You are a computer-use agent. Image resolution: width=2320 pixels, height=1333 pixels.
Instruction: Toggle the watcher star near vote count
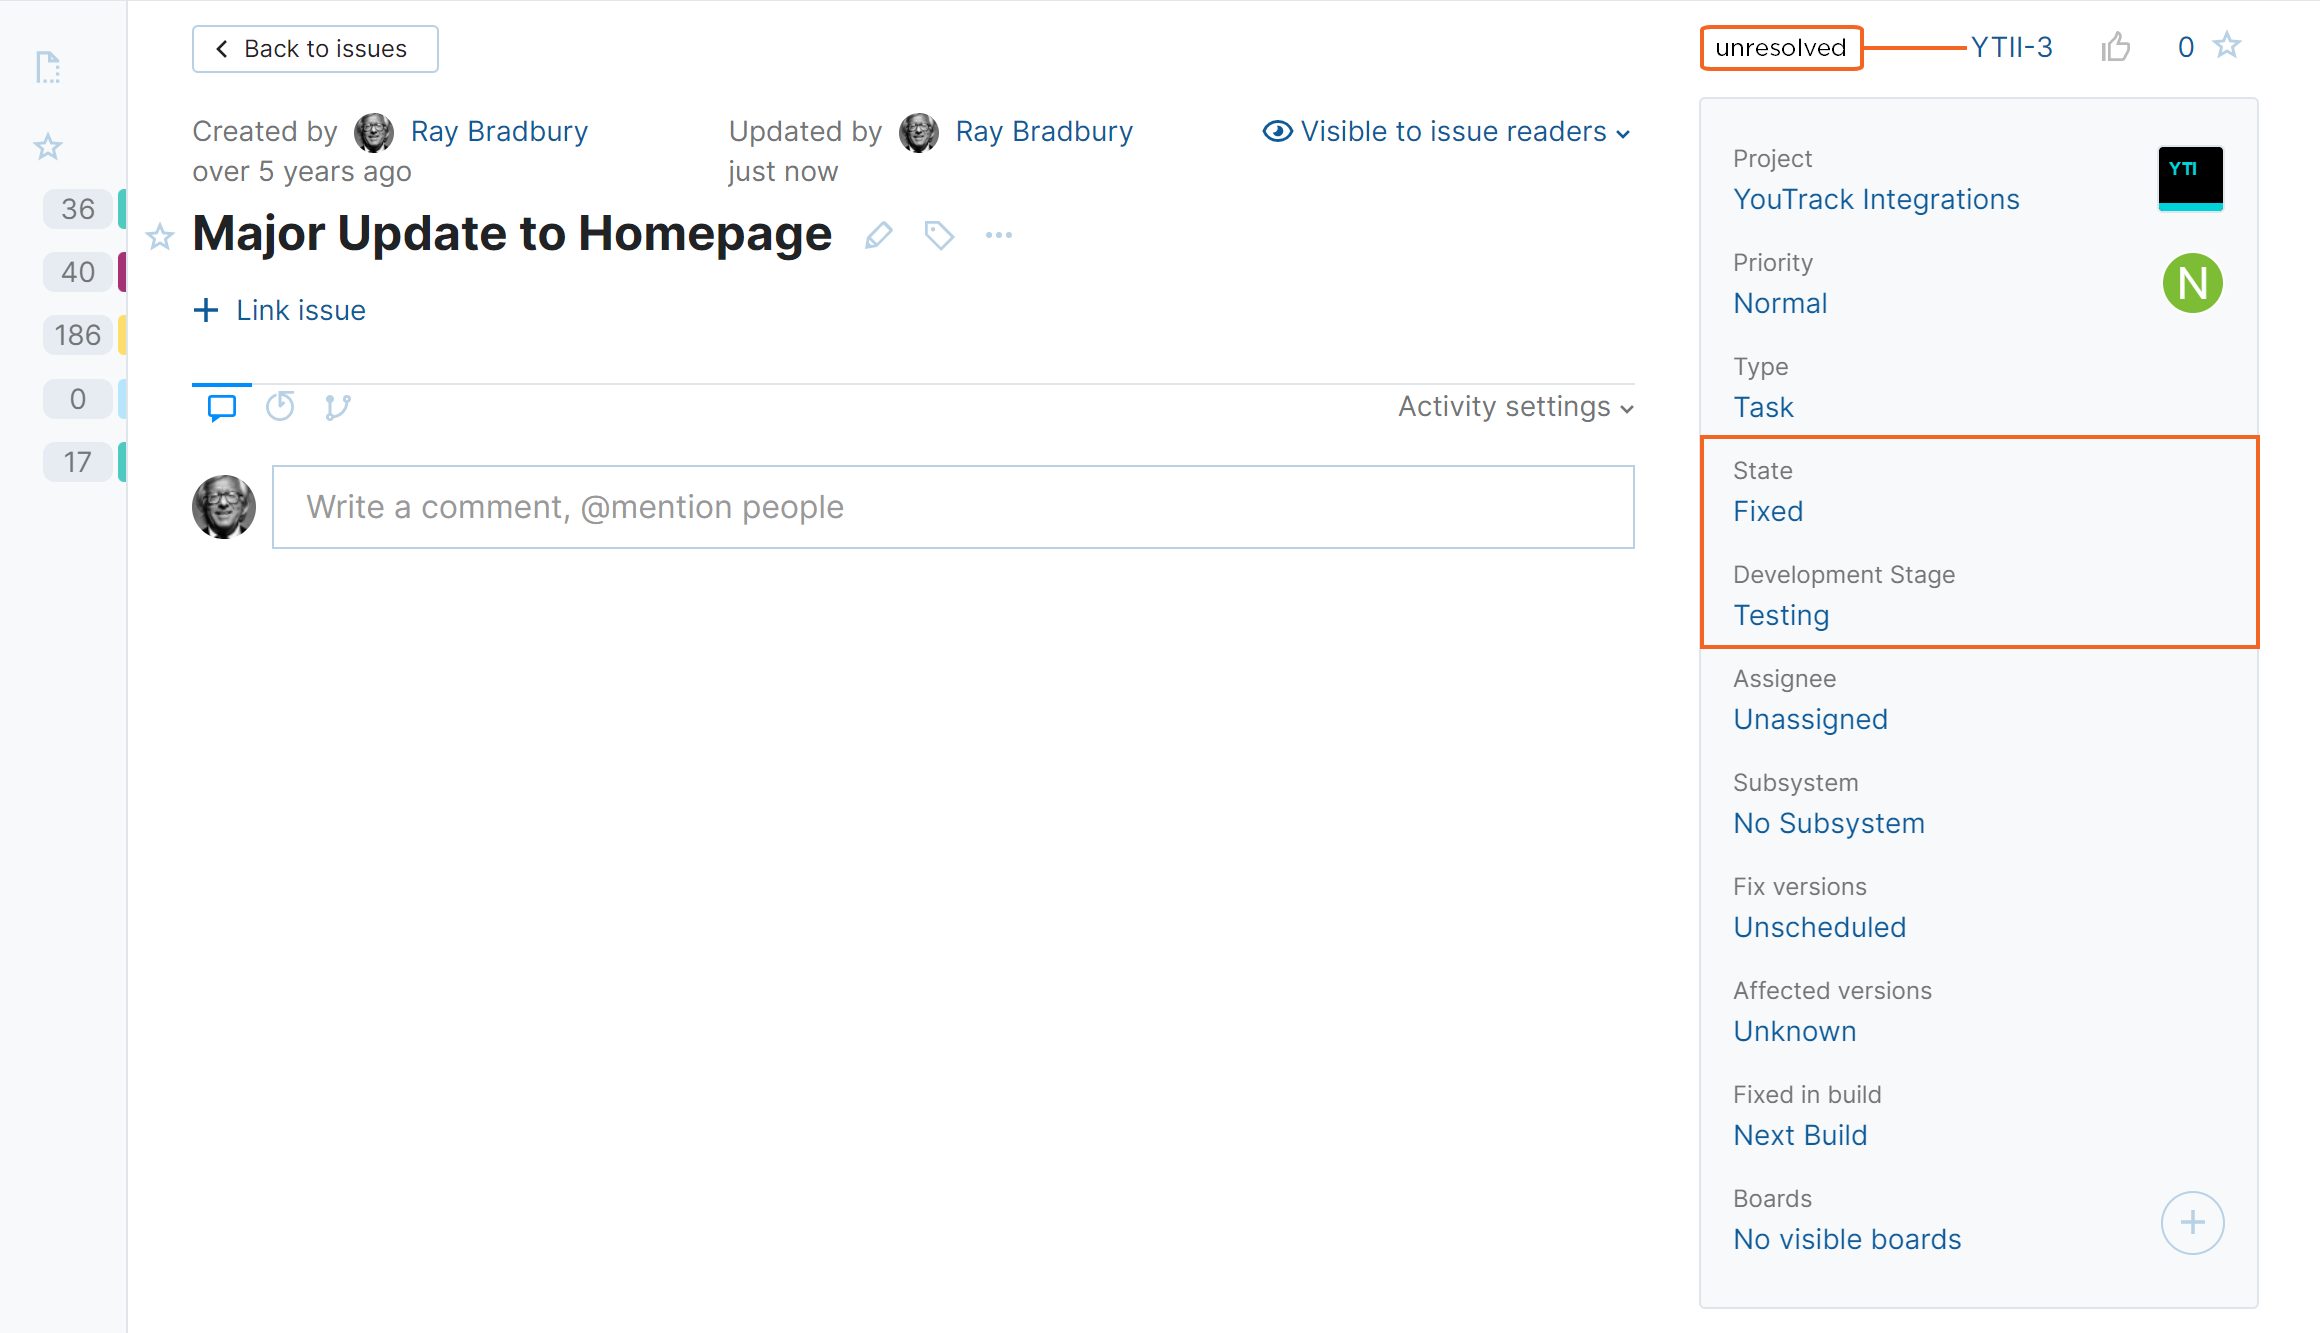coord(2227,46)
